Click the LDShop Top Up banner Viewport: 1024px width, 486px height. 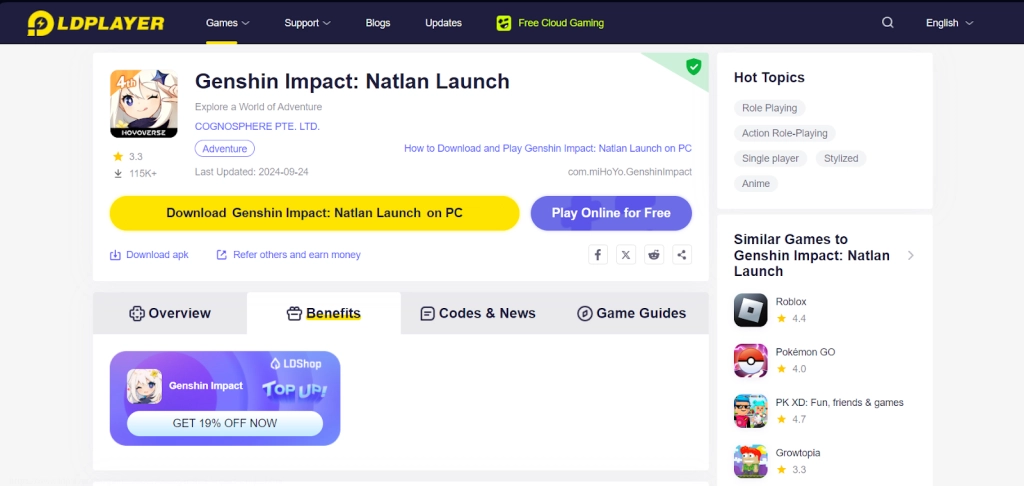pos(225,398)
